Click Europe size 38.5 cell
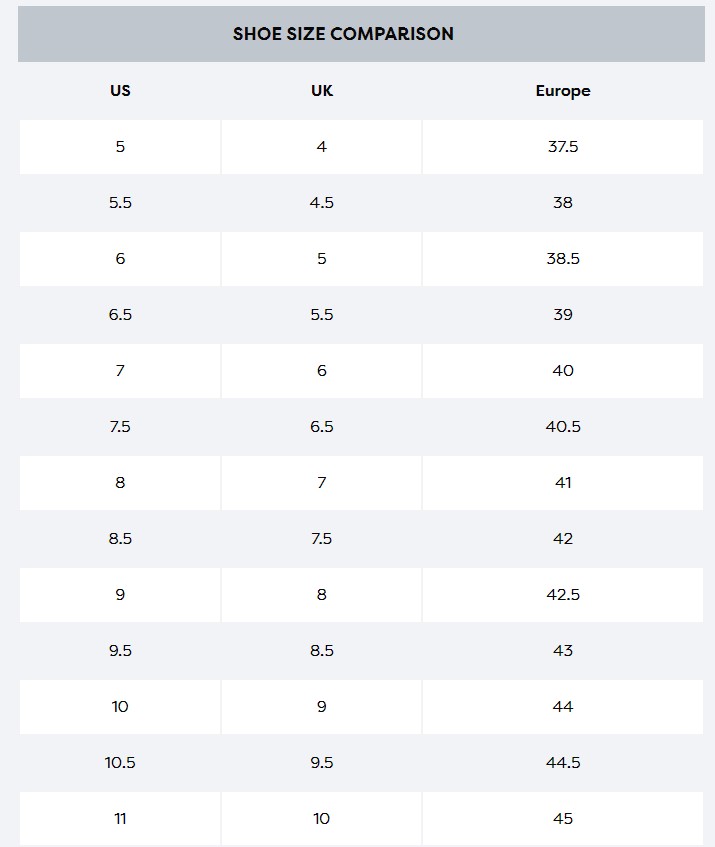Viewport: 715px width, 847px height. pyautogui.click(x=562, y=259)
